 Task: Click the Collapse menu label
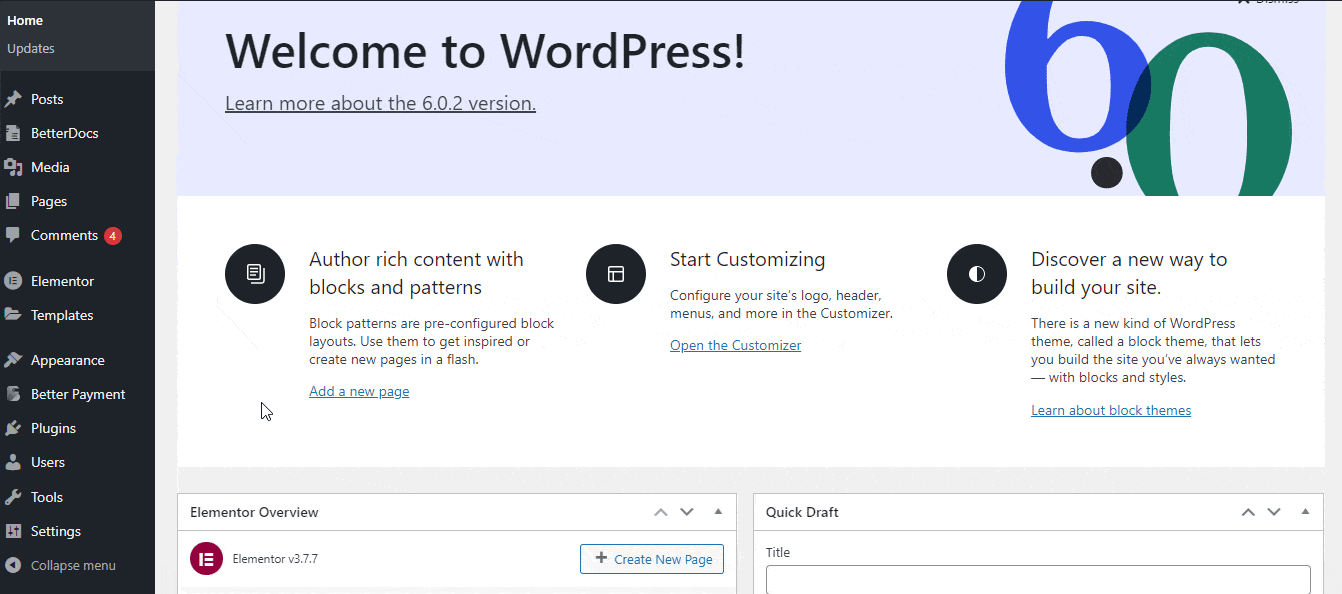click(73, 565)
